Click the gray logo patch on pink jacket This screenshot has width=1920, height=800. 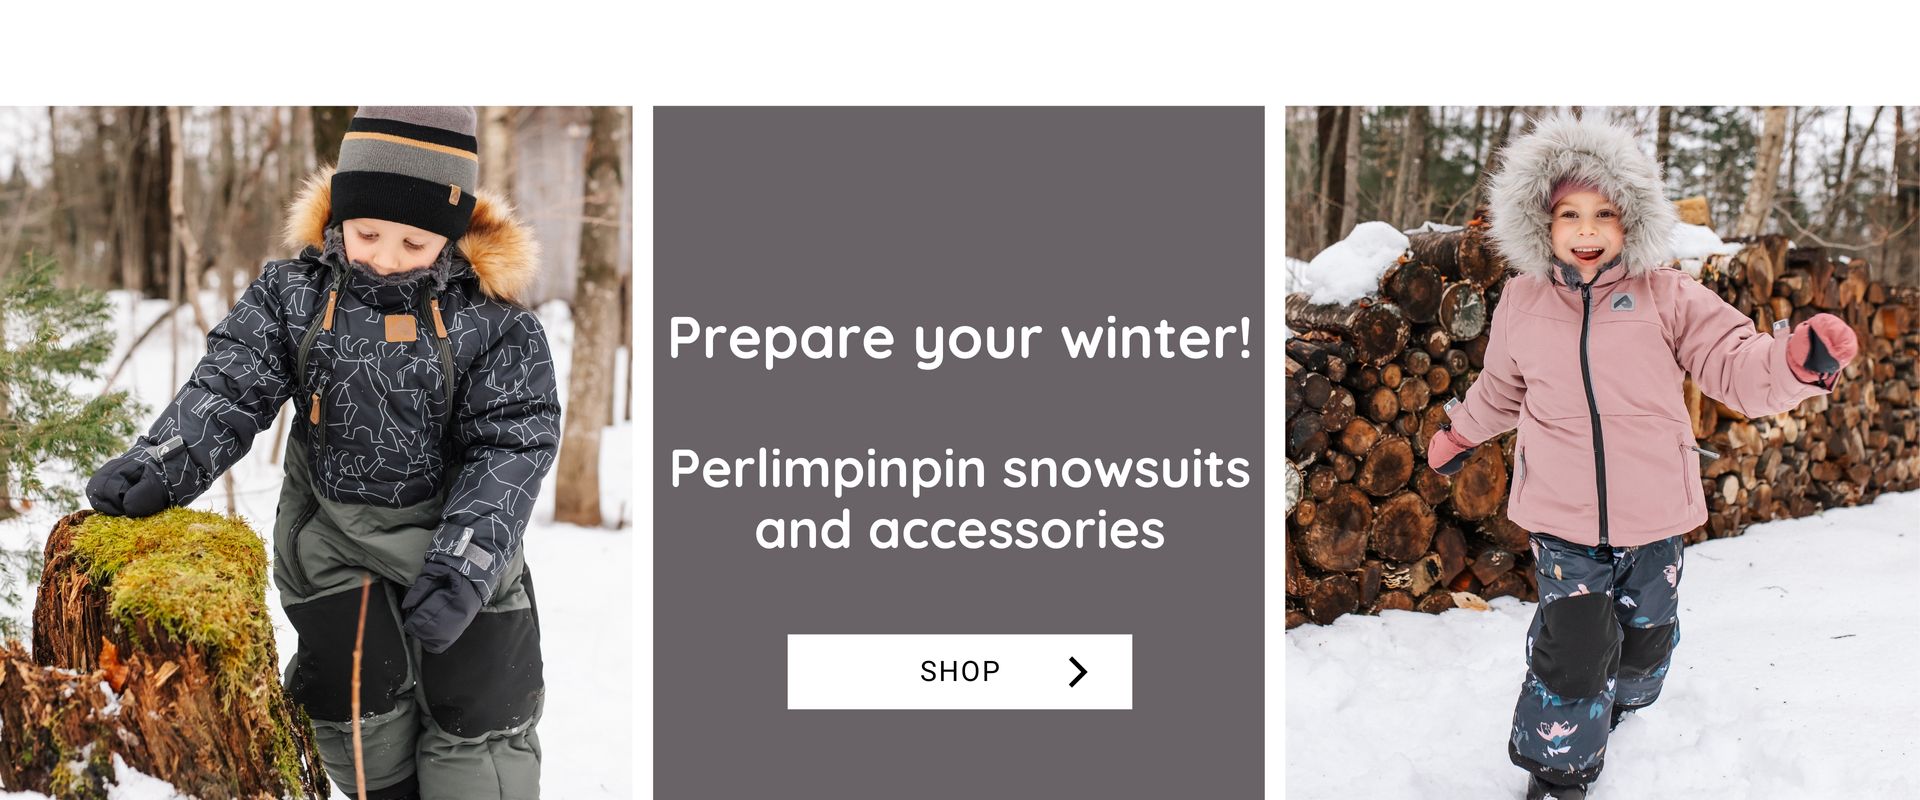tap(1622, 300)
